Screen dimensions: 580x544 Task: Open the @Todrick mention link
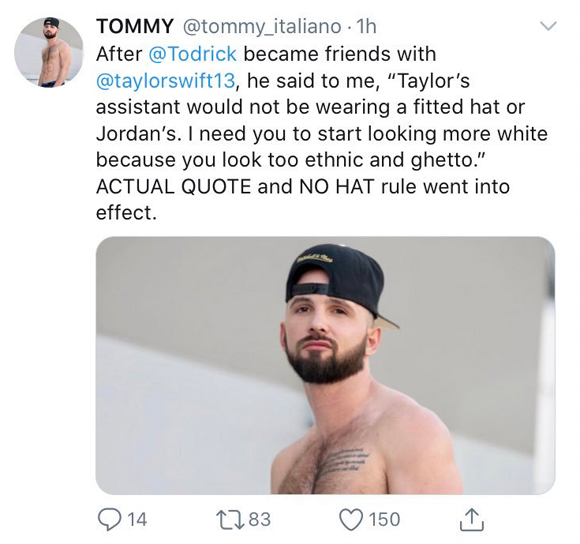click(x=192, y=54)
